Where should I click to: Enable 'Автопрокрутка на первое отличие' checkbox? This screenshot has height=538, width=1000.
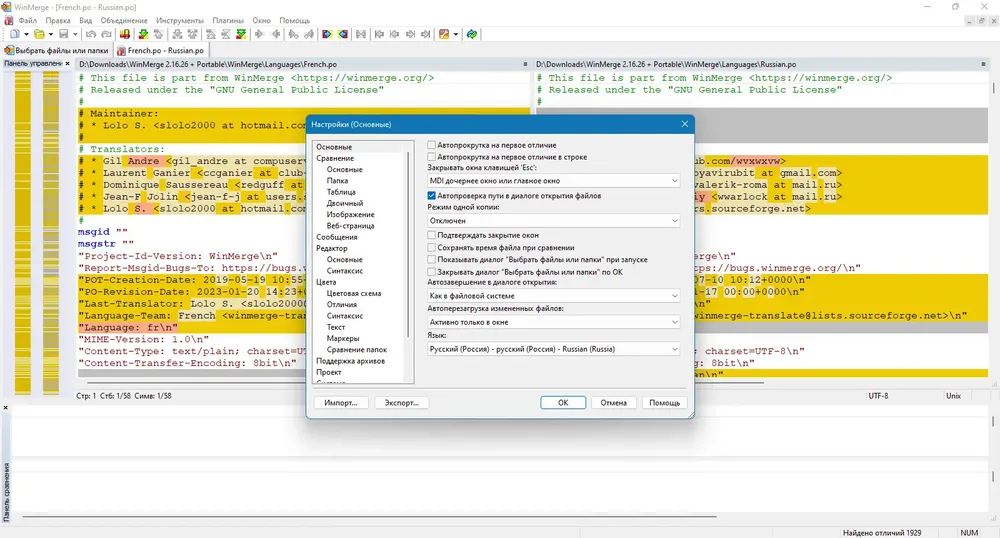click(x=432, y=145)
